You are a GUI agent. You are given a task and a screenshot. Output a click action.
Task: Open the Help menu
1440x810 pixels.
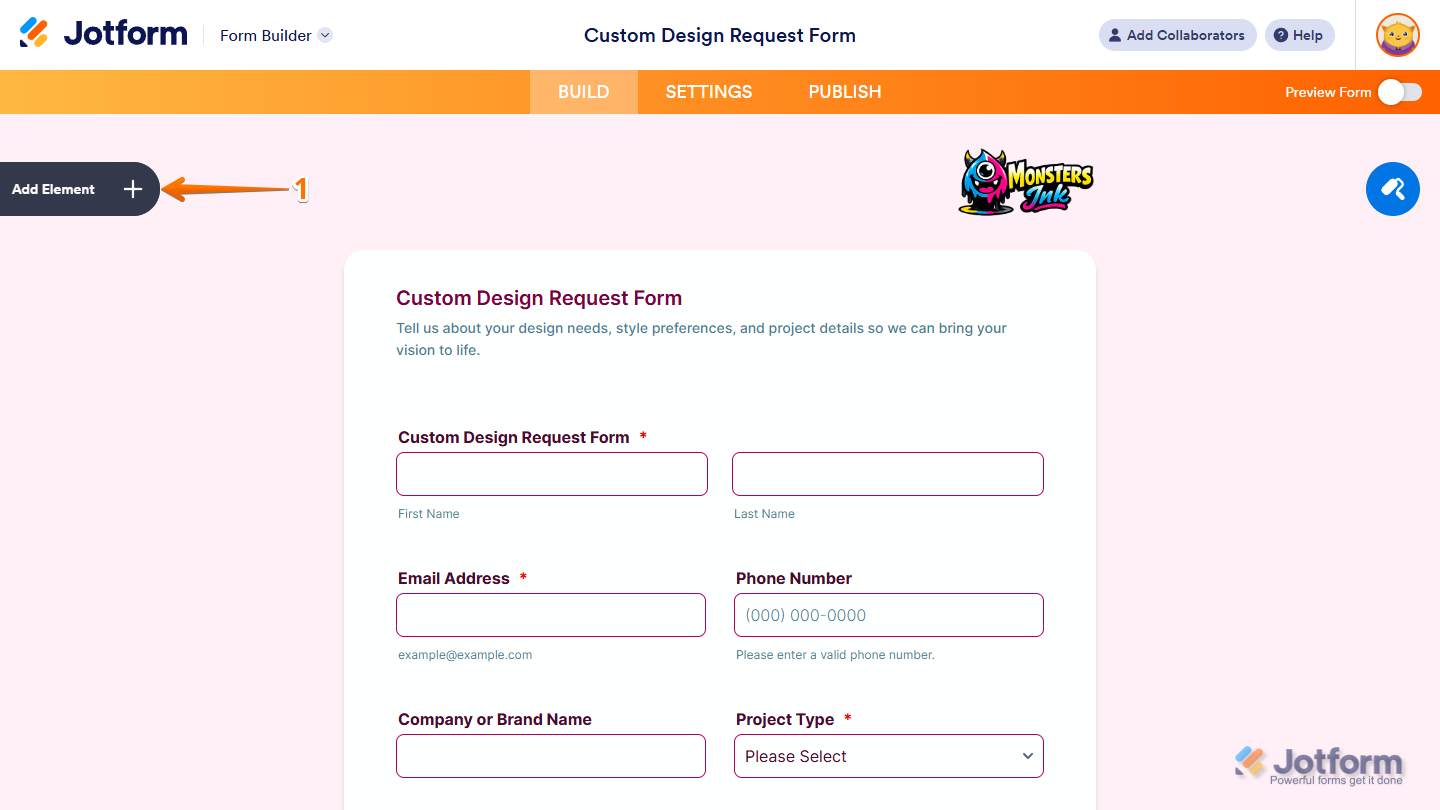1299,35
